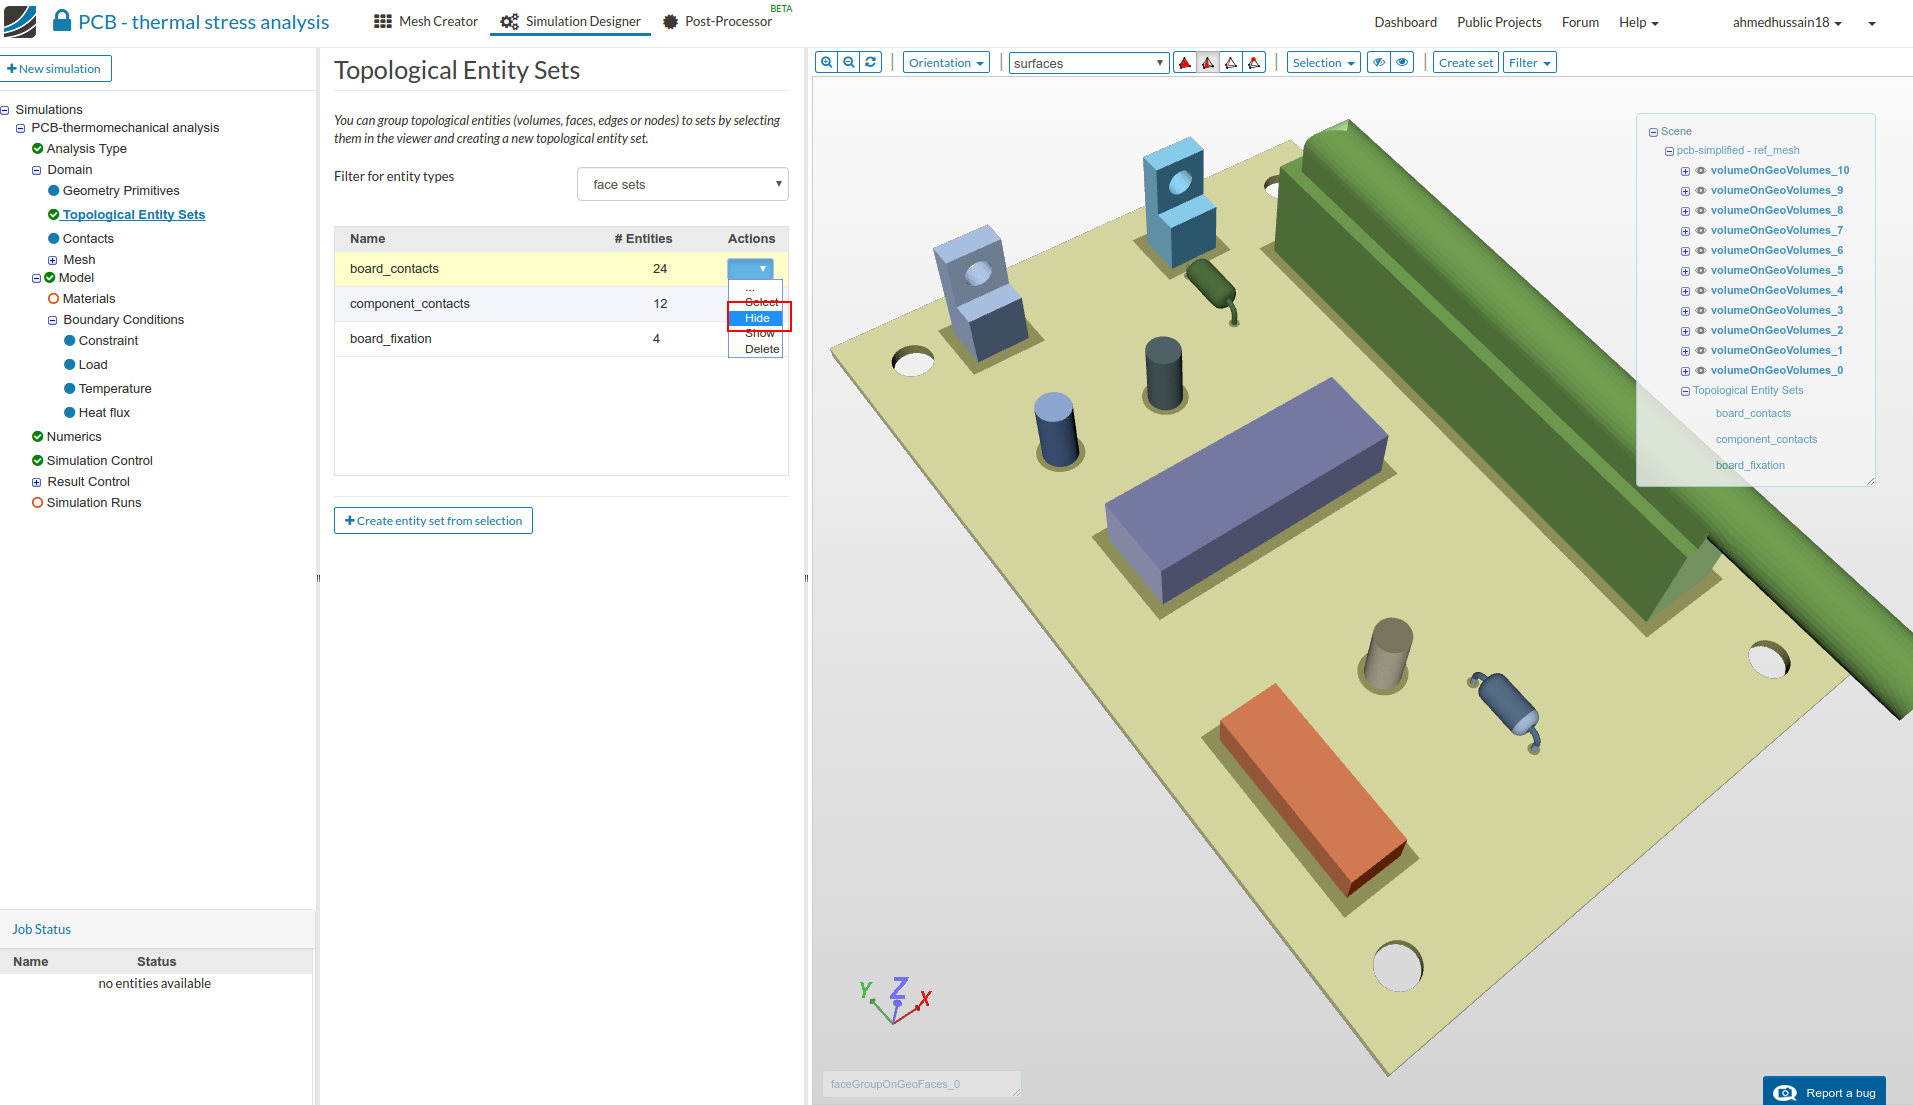Open the Mesh Creator grid icon
Viewport: 1913px width, 1105px height.
click(x=382, y=21)
